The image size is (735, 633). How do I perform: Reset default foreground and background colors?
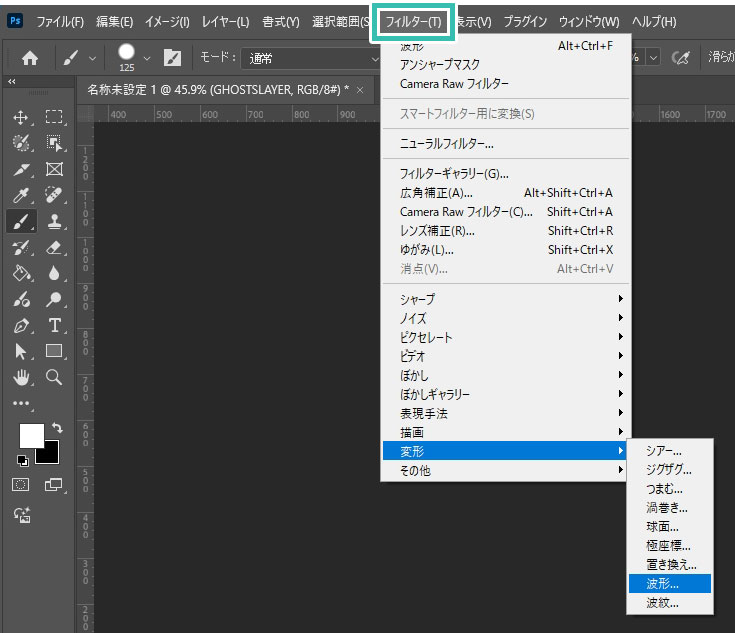(x=22, y=460)
